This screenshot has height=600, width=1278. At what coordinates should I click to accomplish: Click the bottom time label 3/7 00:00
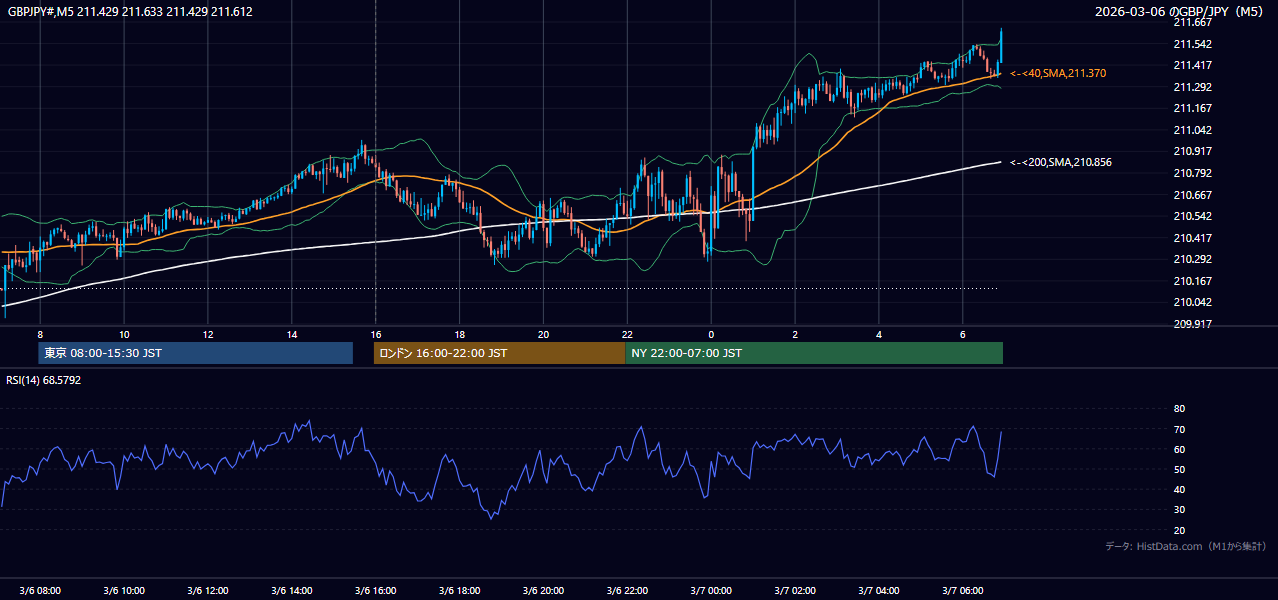pos(711,590)
